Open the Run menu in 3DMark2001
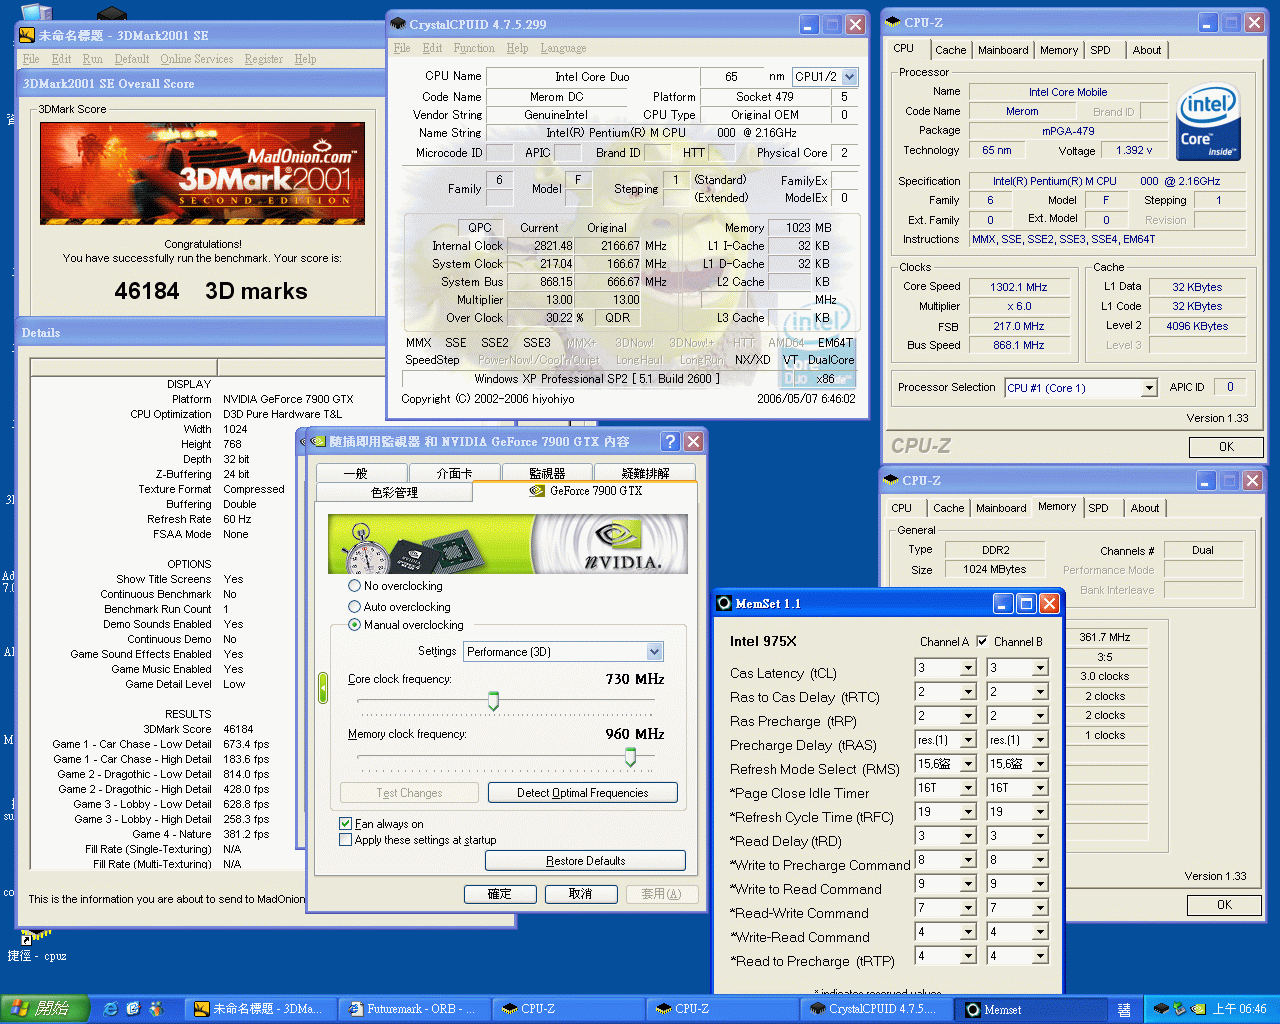The height and width of the screenshot is (1024, 1280). 92,59
